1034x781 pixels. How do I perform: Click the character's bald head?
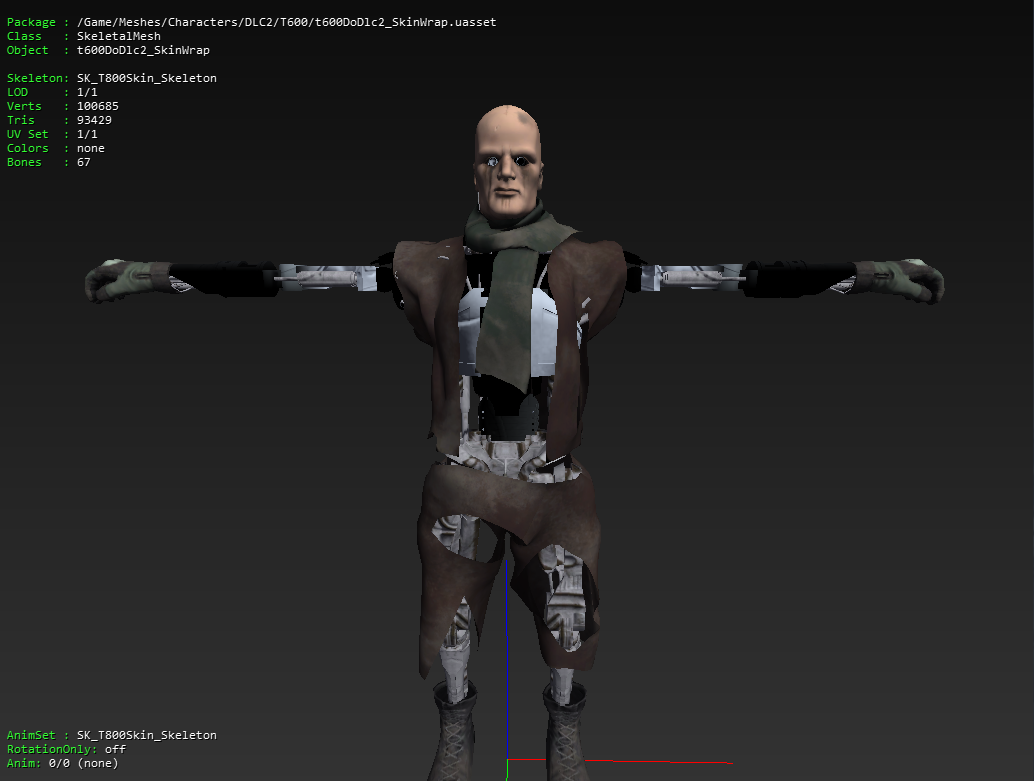coord(508,158)
